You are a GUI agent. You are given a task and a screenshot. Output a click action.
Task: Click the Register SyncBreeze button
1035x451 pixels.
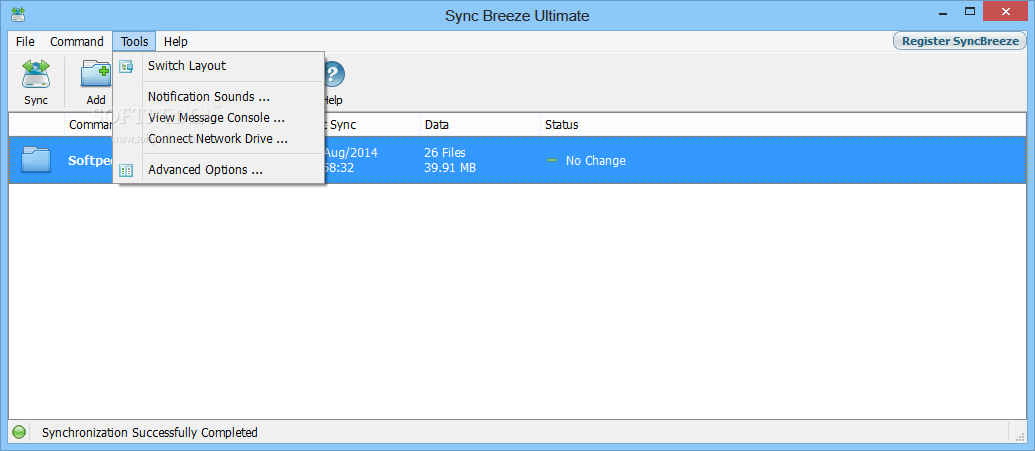pyautogui.click(x=960, y=41)
